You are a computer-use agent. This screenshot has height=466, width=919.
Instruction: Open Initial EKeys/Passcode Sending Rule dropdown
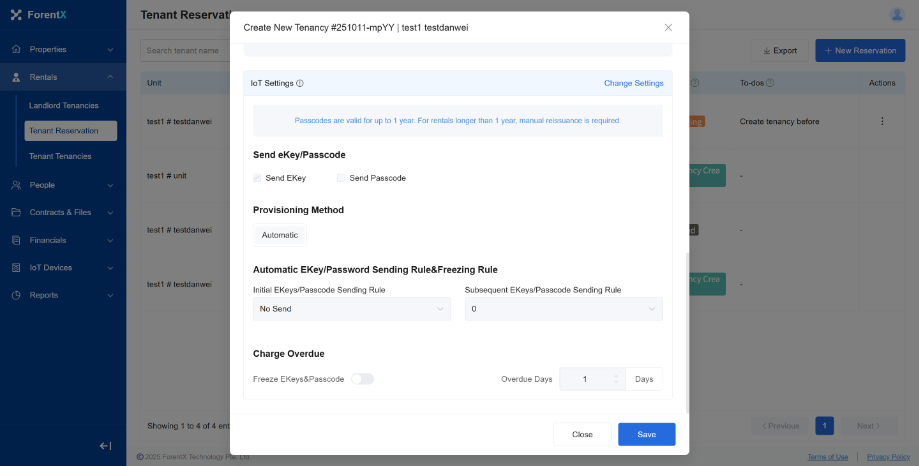[351, 309]
